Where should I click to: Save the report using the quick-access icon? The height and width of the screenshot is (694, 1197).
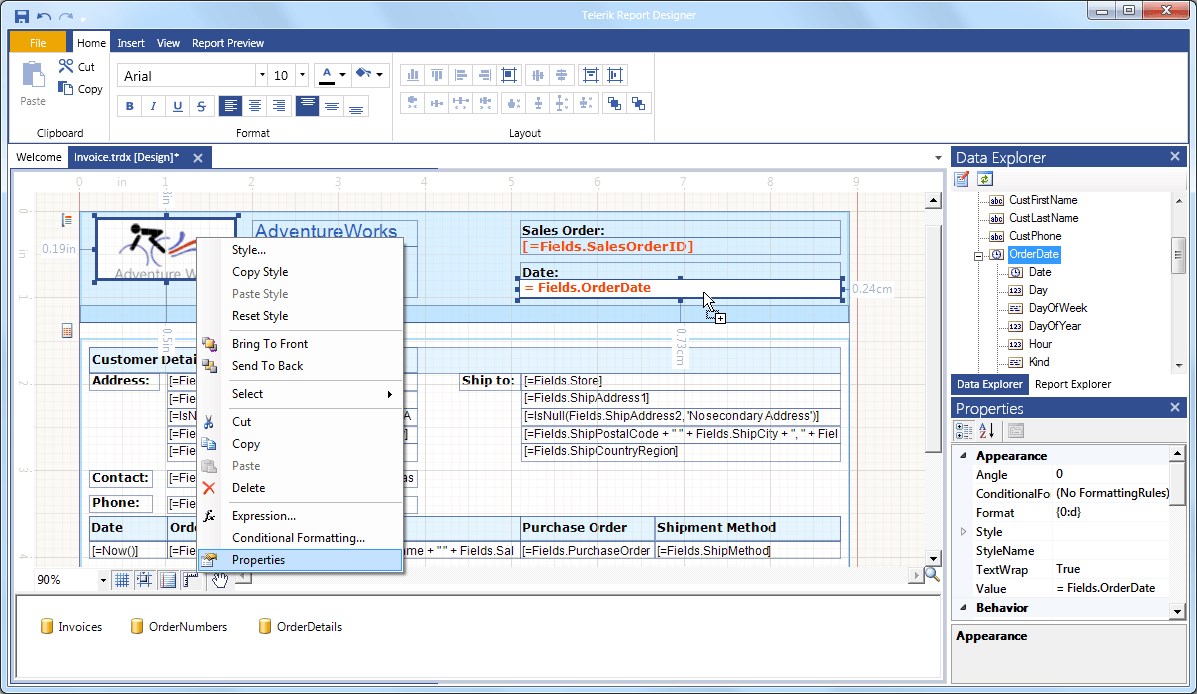coord(21,15)
